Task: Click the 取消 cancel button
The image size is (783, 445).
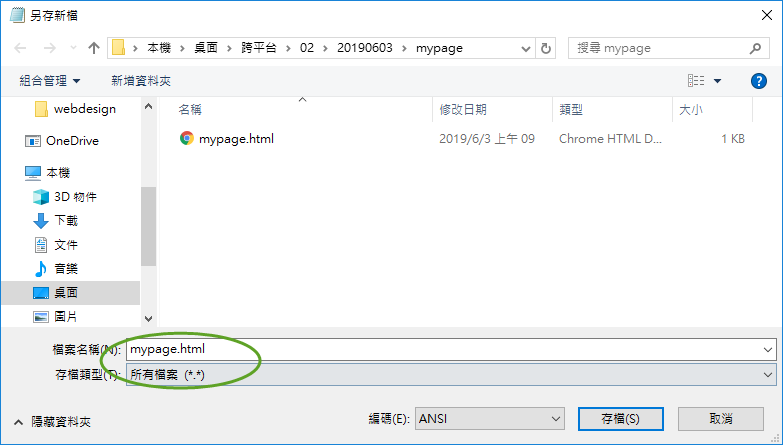Action: [721, 419]
